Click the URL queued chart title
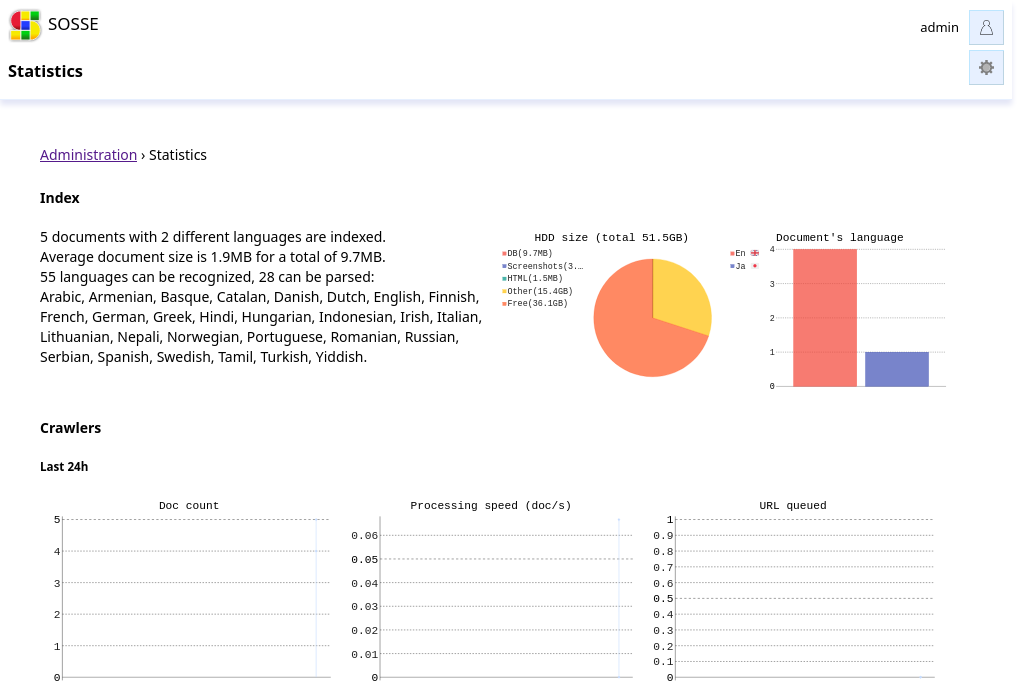Image resolution: width=1024 pixels, height=683 pixels. point(793,505)
